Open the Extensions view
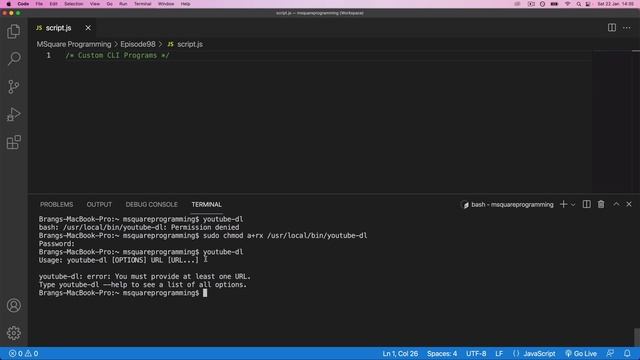Viewport: 640px width, 360px height. (x=13, y=142)
